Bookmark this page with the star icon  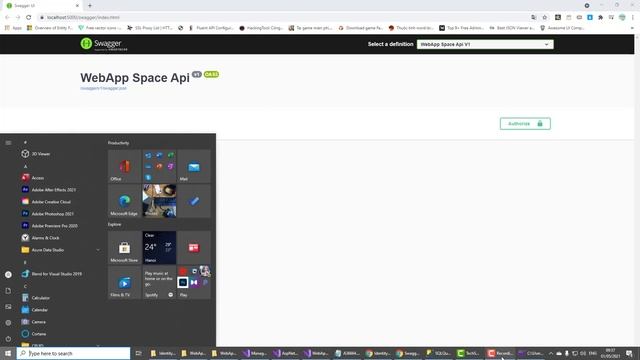coord(544,17)
